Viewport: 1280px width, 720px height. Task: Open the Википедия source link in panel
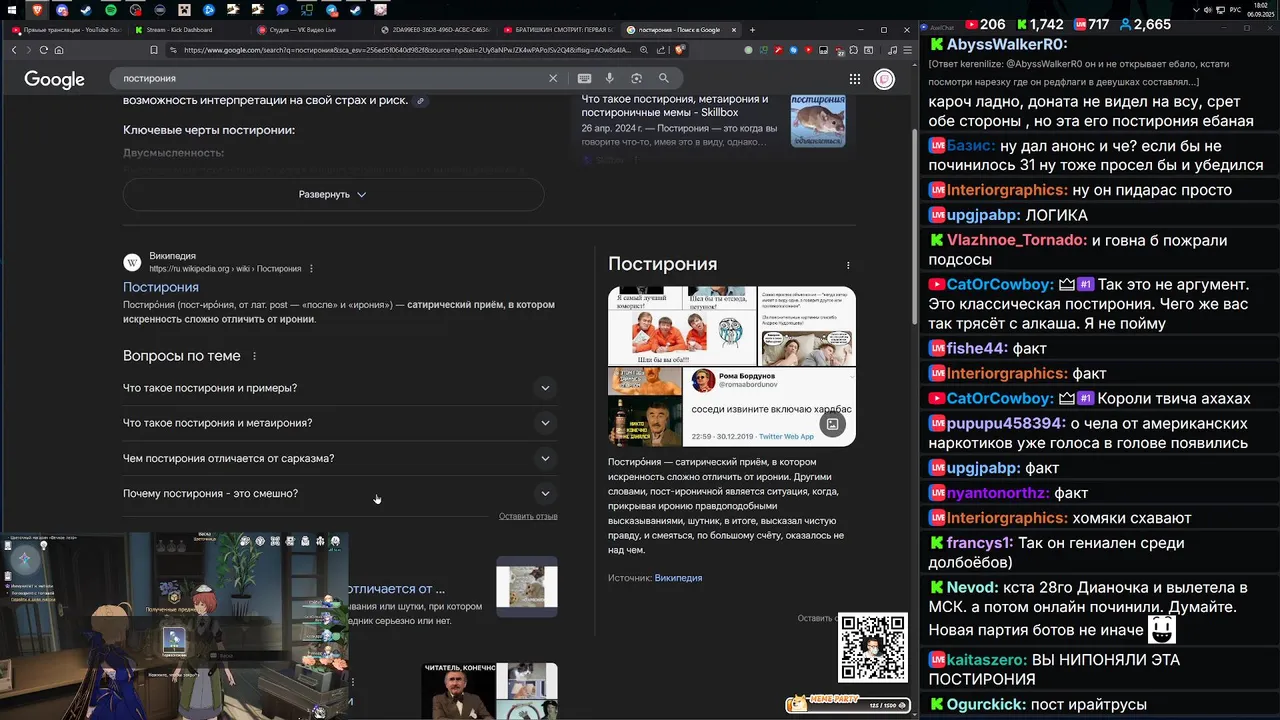pyautogui.click(x=678, y=578)
